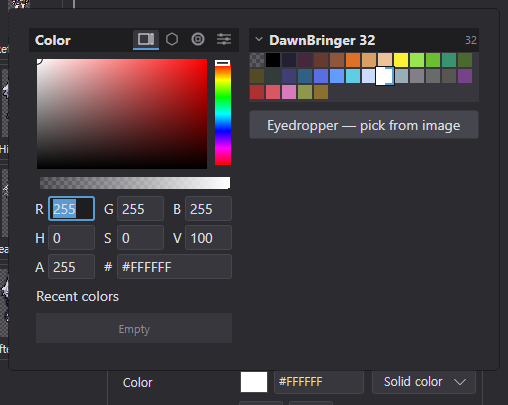This screenshot has height=405, width=508.
Task: Click the alpha transparency slider bar
Action: coord(135,183)
